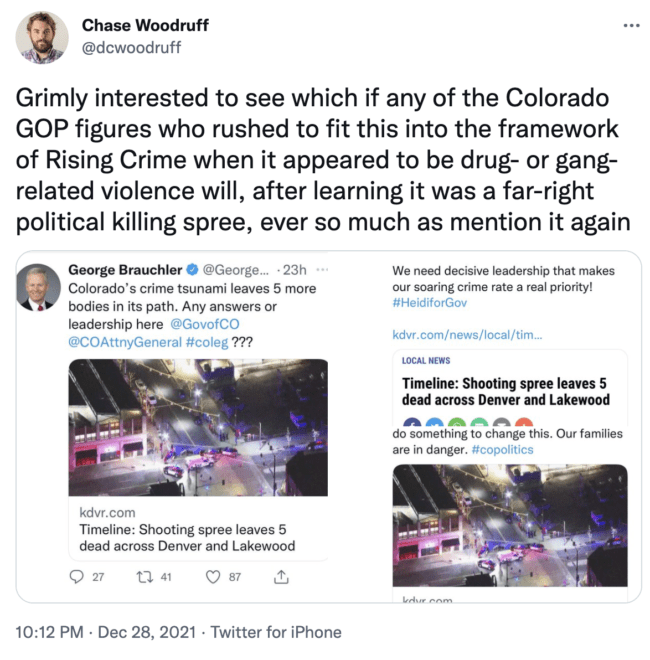Click George Brauchler's profile picture
650x660 pixels.
coord(38,287)
